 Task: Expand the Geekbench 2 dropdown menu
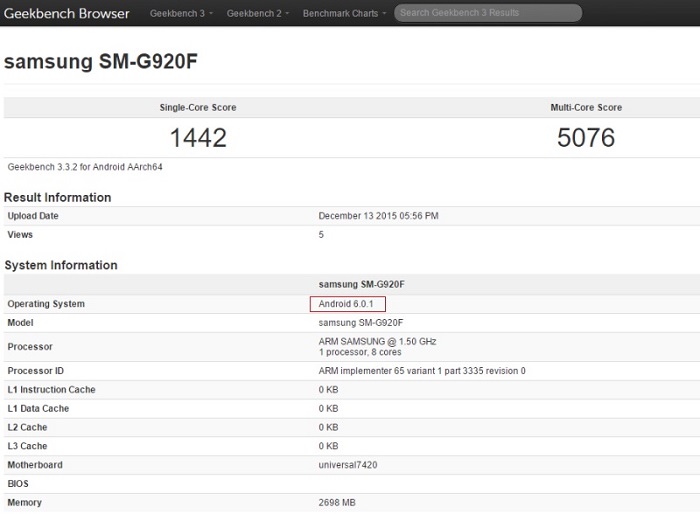(257, 14)
